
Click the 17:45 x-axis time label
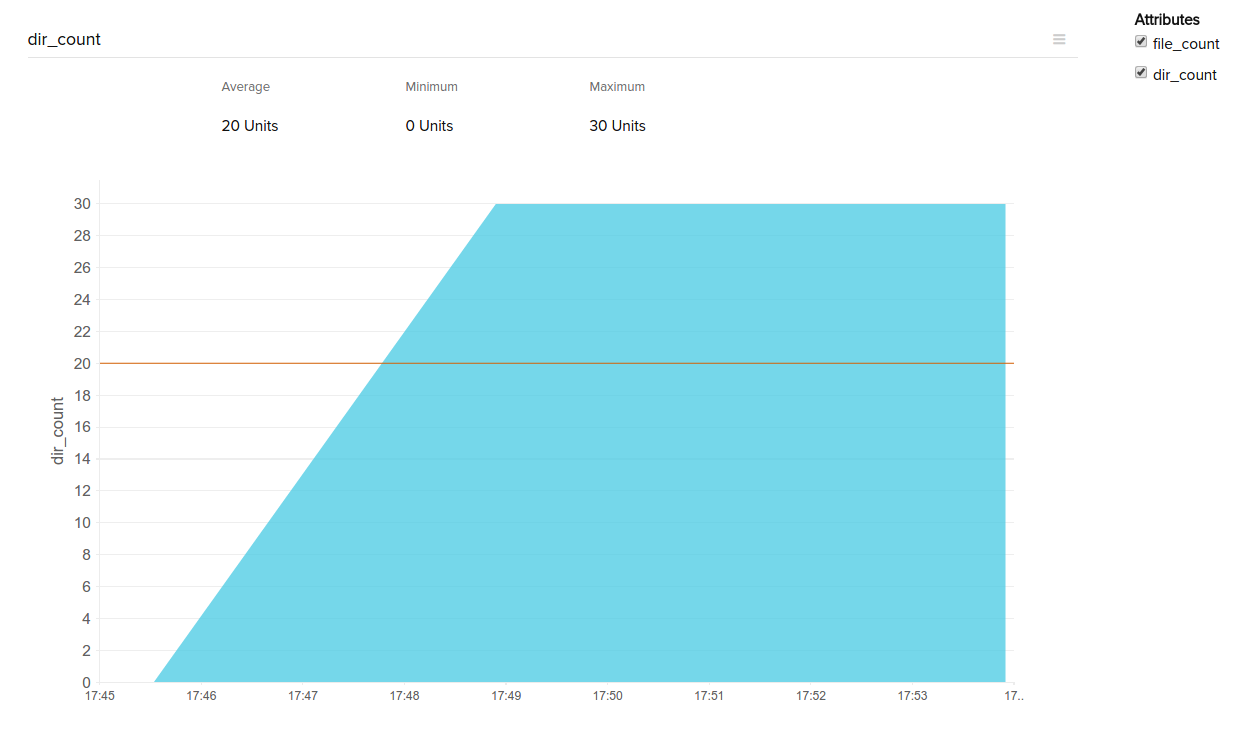pyautogui.click(x=100, y=695)
